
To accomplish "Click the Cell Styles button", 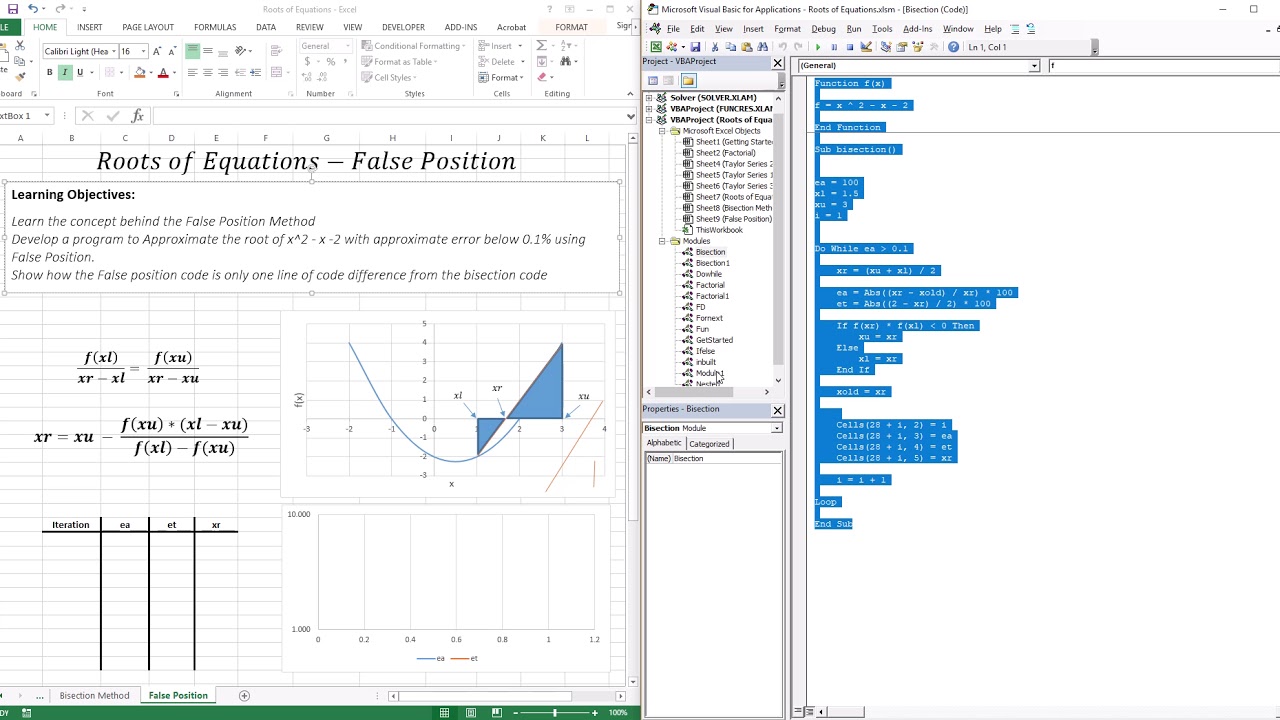I will pos(388,78).
